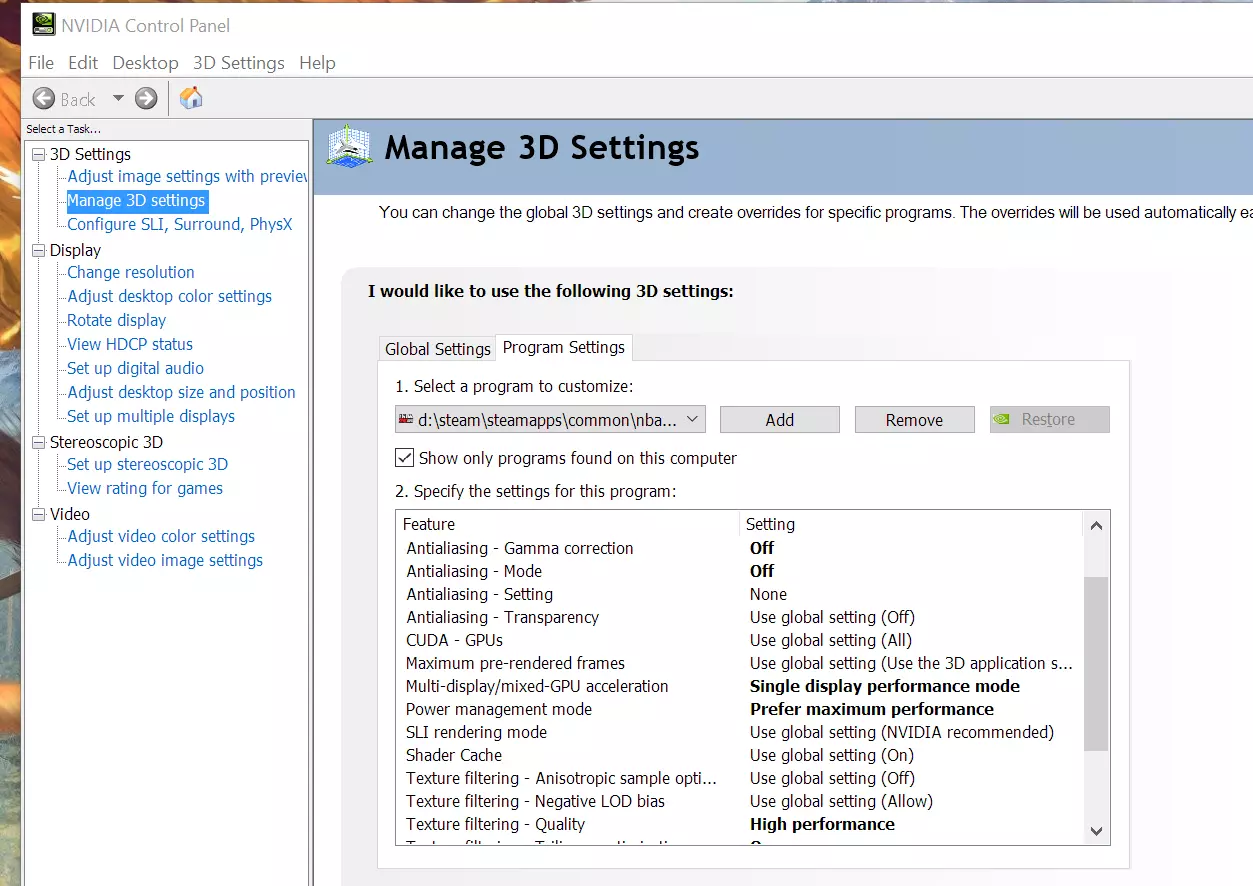Click scroll down arrow of settings list

1096,831
